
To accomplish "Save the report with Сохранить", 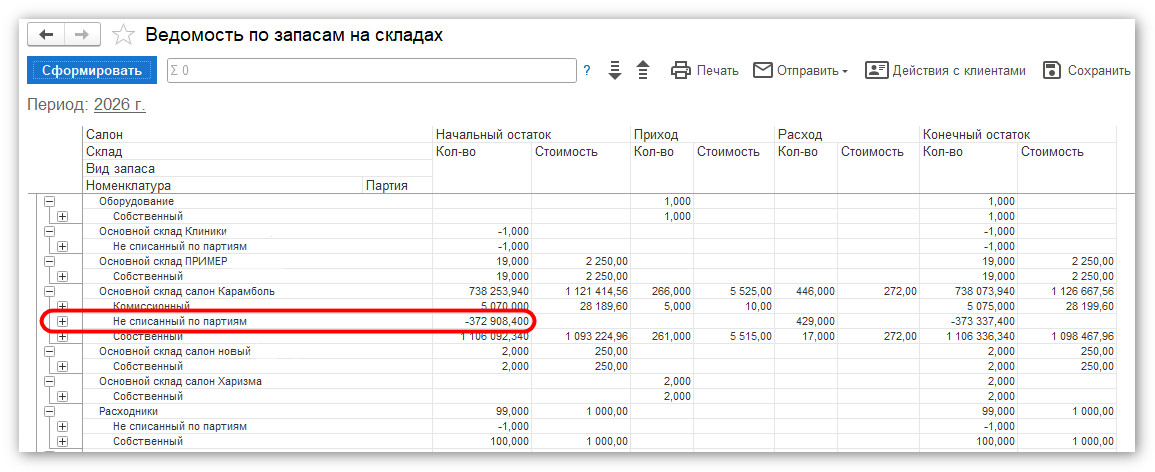I will tap(1086, 71).
